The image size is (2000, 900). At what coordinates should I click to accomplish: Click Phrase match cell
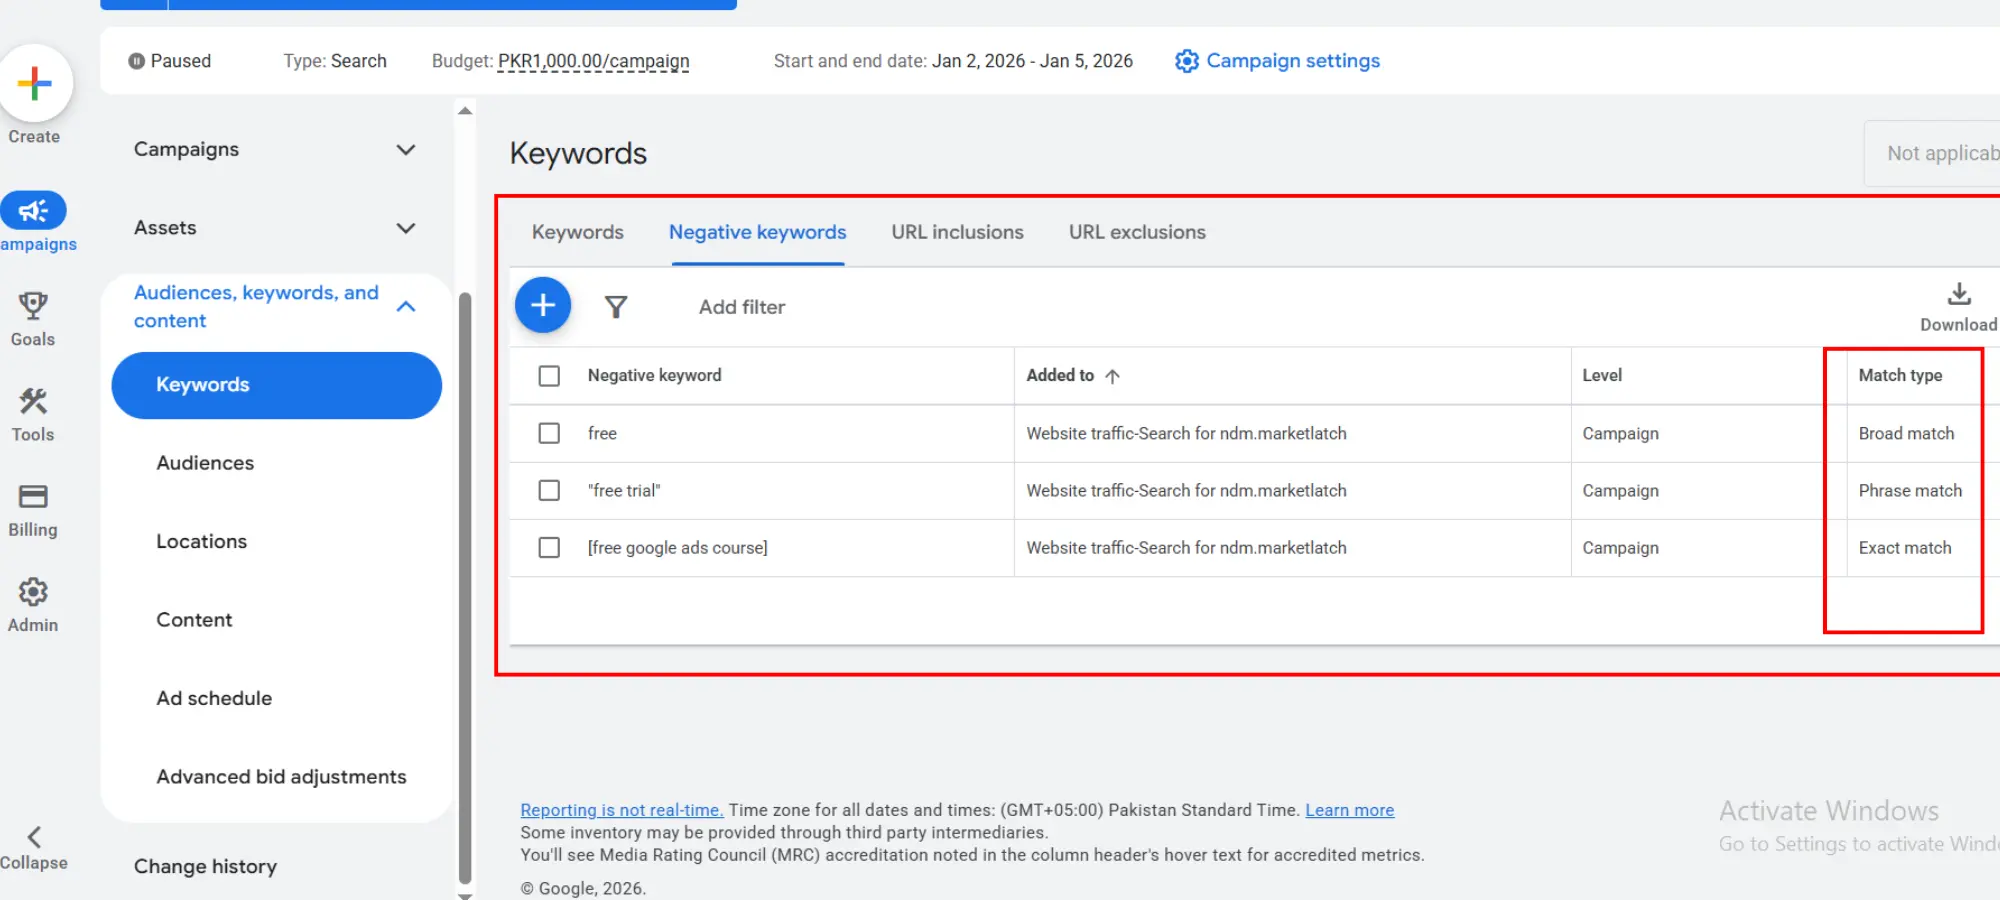point(1910,490)
